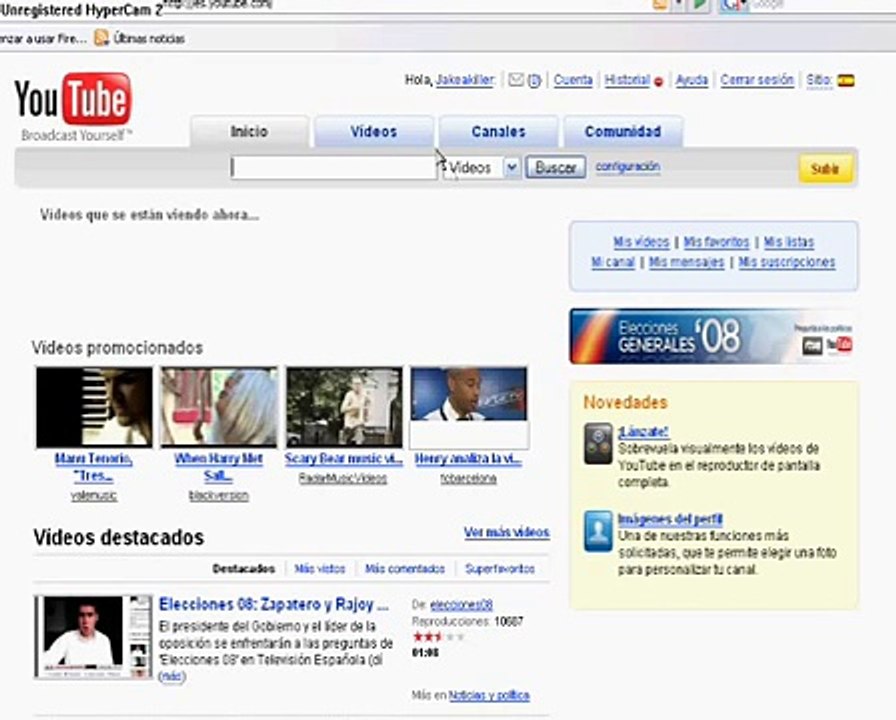Switch to the Videos tab
Image resolution: width=896 pixels, height=720 pixels.
(x=374, y=131)
